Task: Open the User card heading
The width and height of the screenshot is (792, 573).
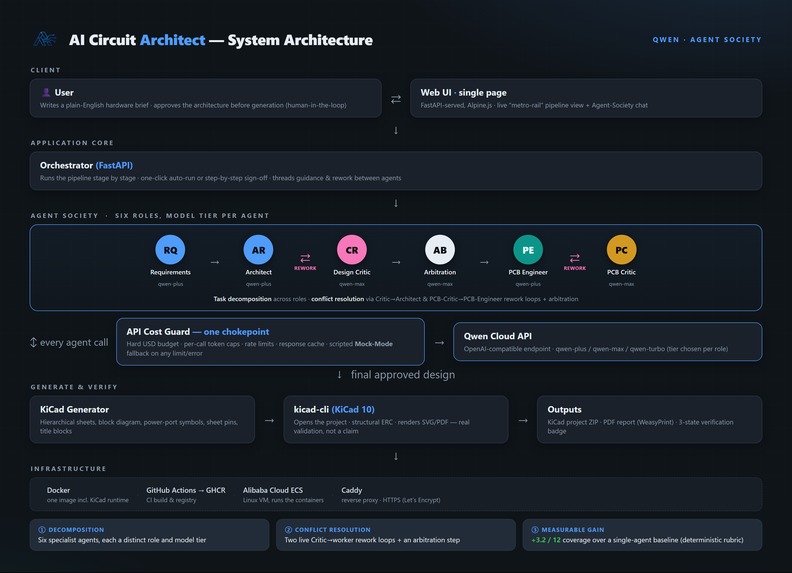Action: 64,92
